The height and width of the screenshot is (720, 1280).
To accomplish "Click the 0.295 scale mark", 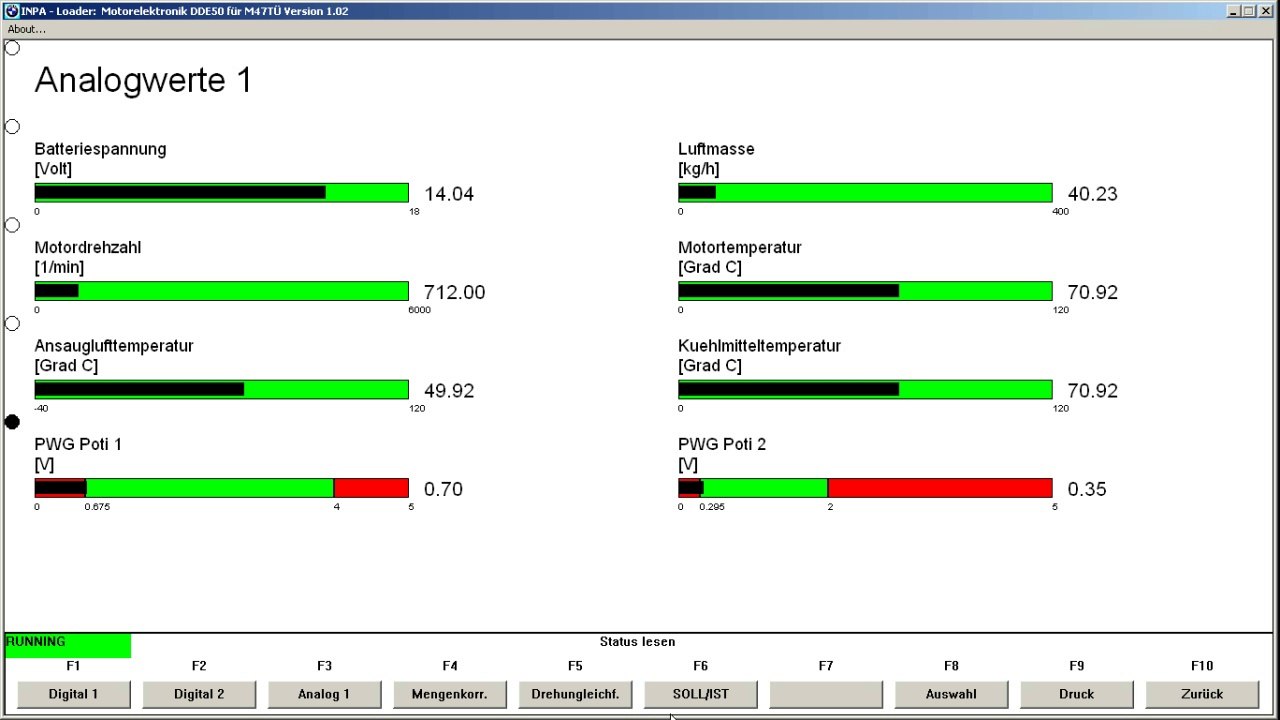I will 712,507.
